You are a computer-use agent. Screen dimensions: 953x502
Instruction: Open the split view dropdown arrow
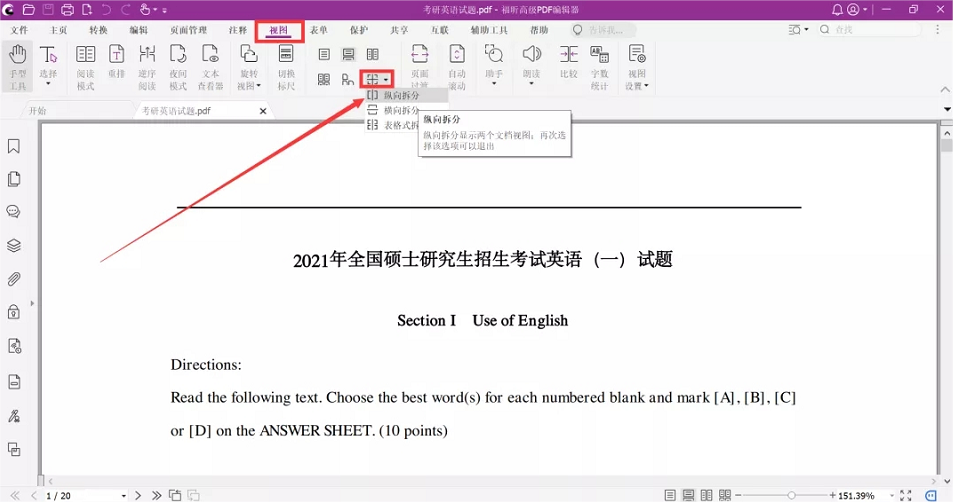click(x=386, y=80)
